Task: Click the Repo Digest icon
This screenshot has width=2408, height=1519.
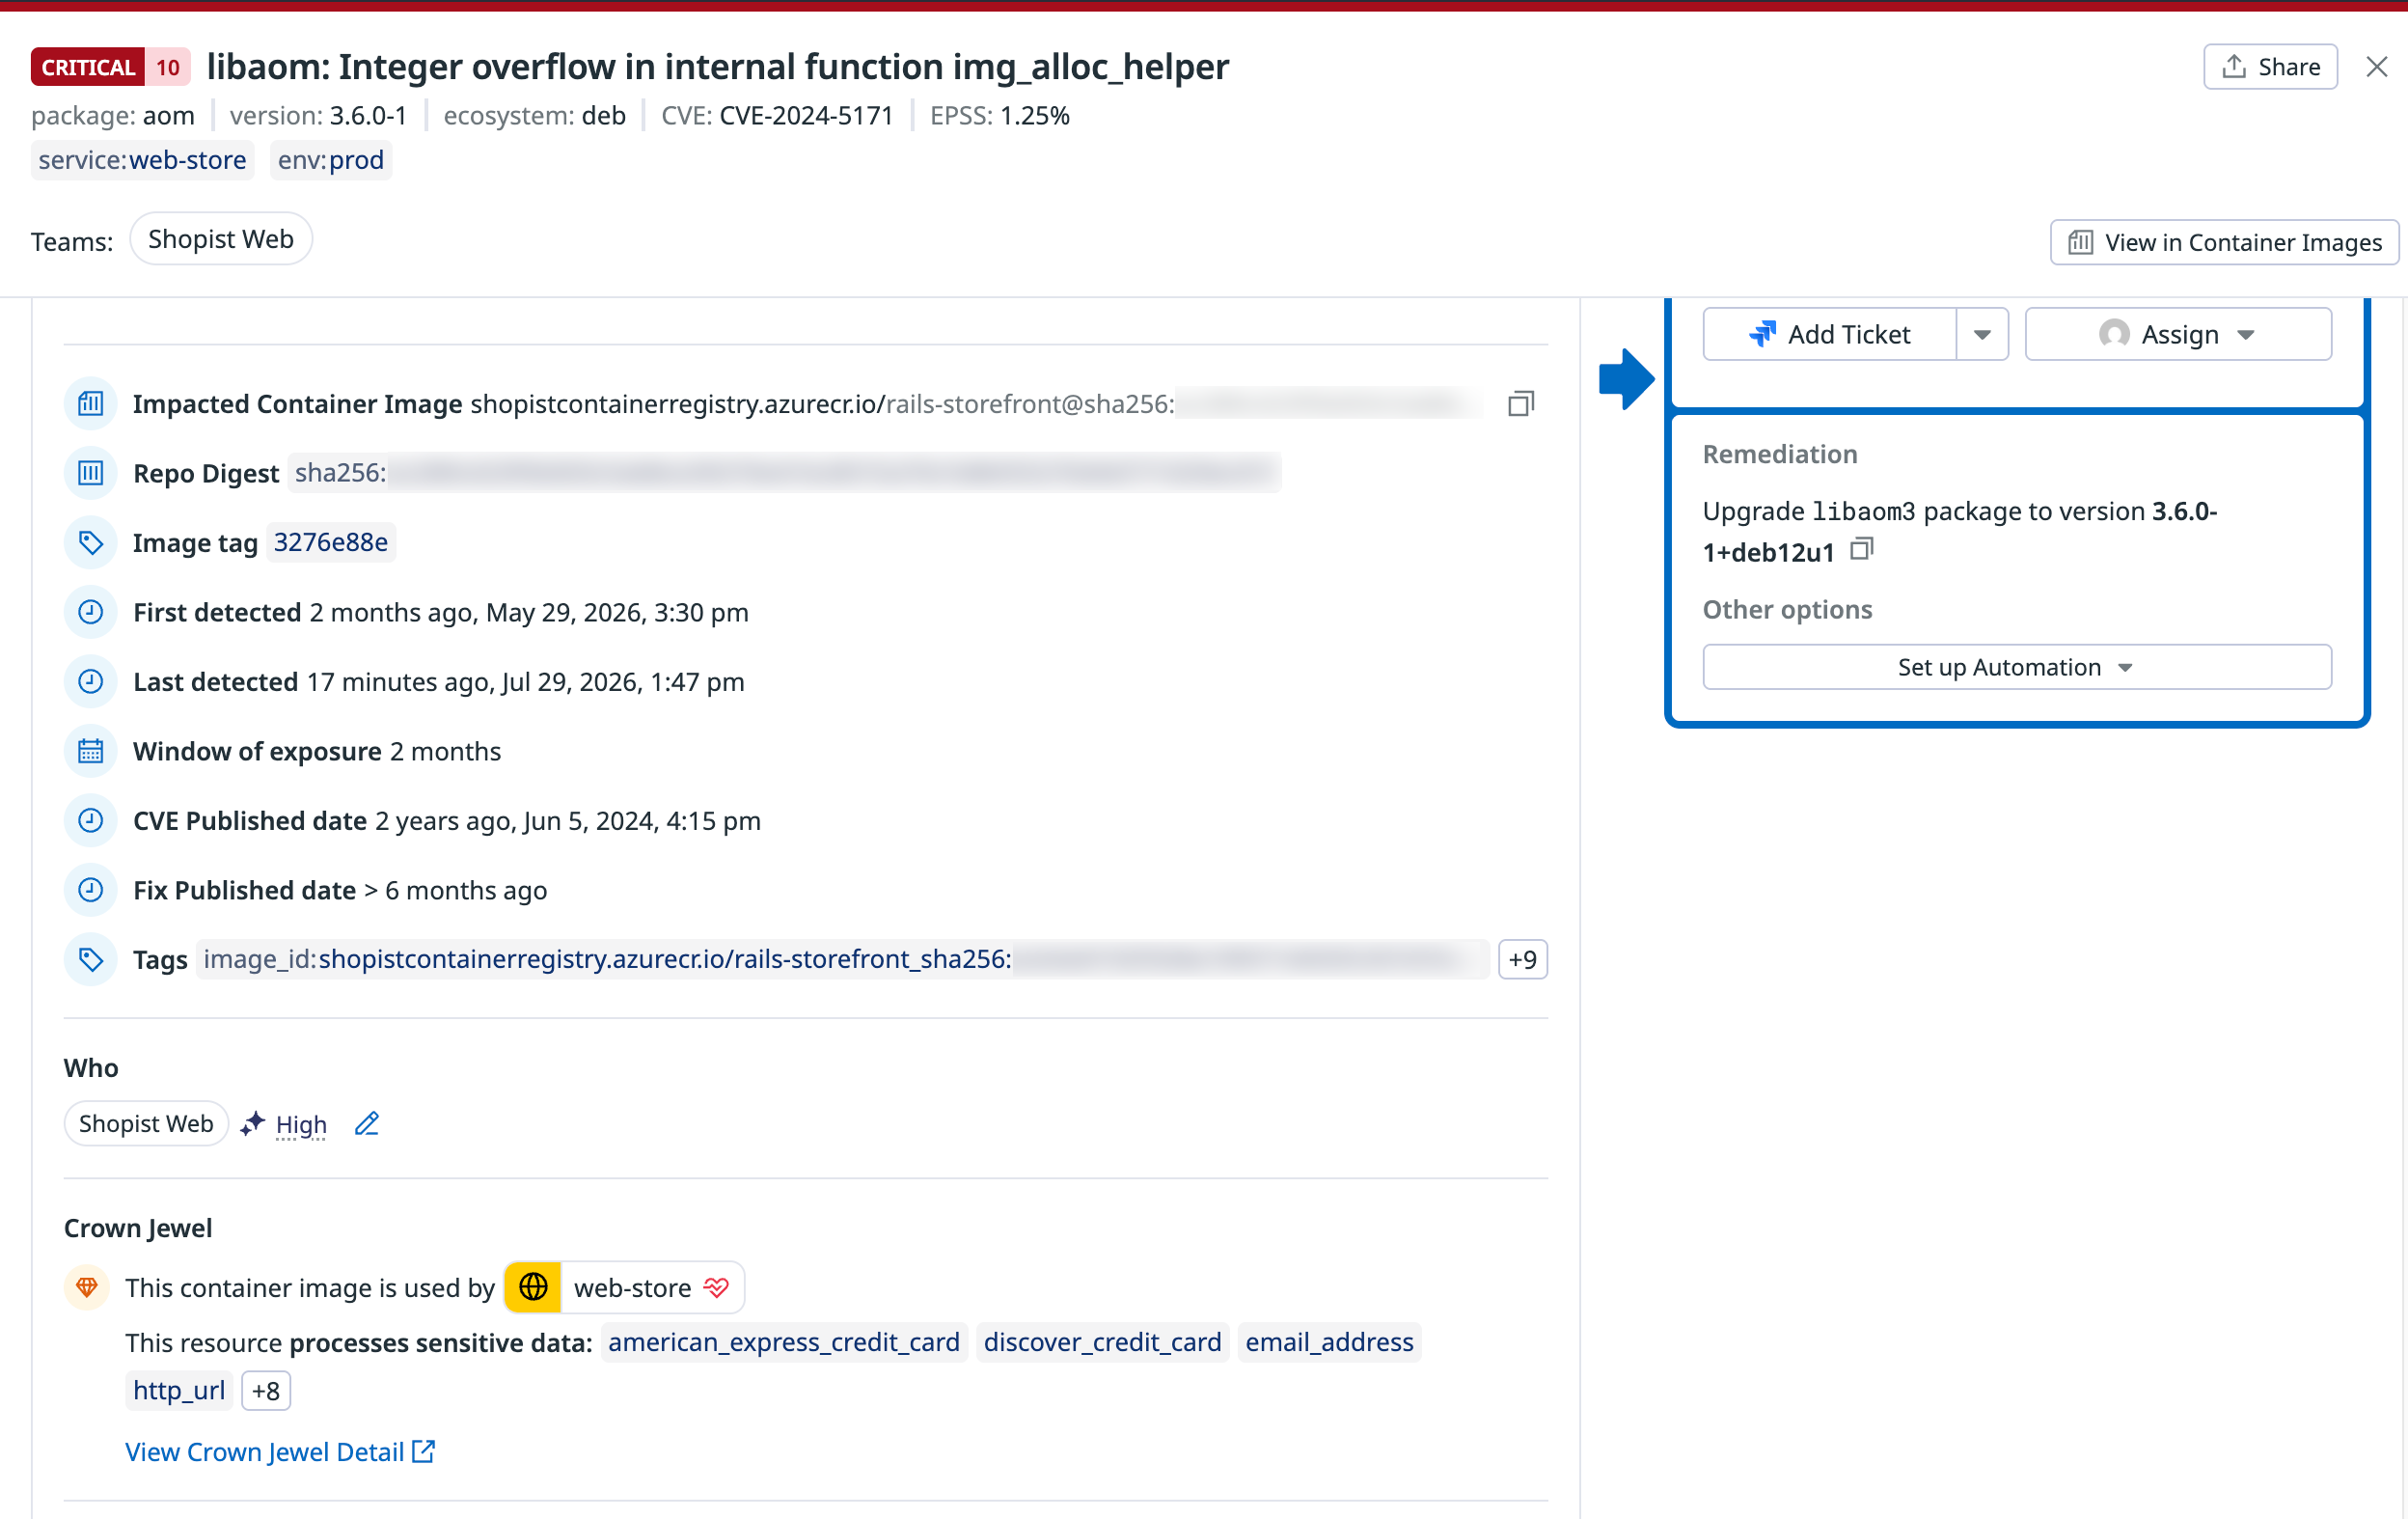Action: [91, 473]
